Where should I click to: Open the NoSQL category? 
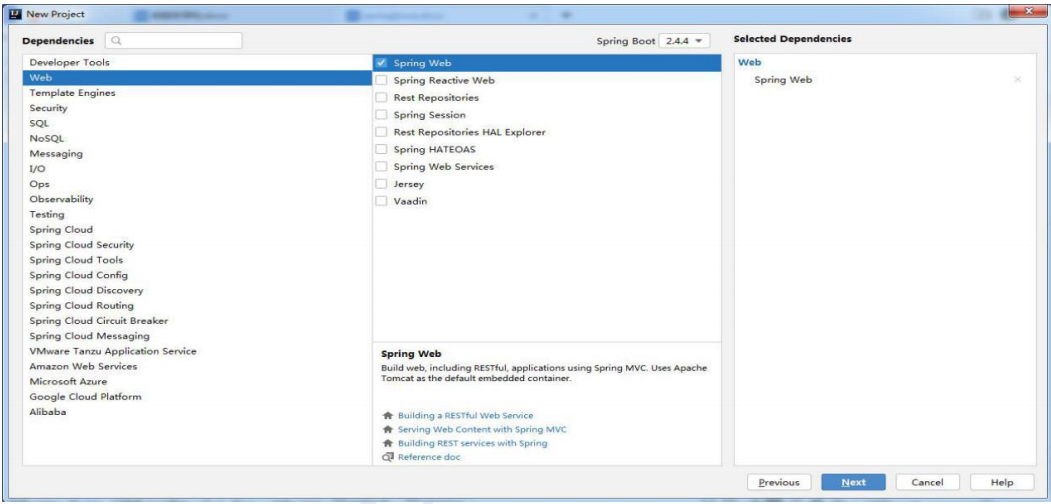pos(197,139)
